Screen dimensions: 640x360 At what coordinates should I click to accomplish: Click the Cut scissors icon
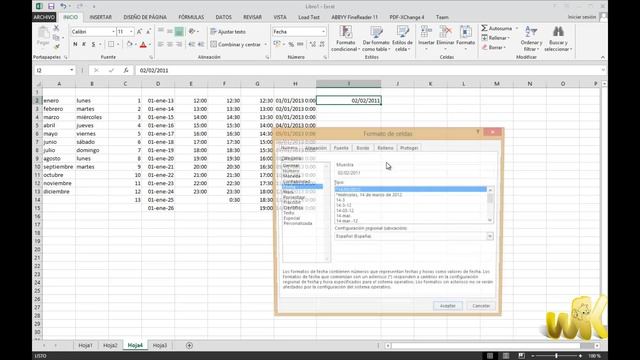coord(56,28)
